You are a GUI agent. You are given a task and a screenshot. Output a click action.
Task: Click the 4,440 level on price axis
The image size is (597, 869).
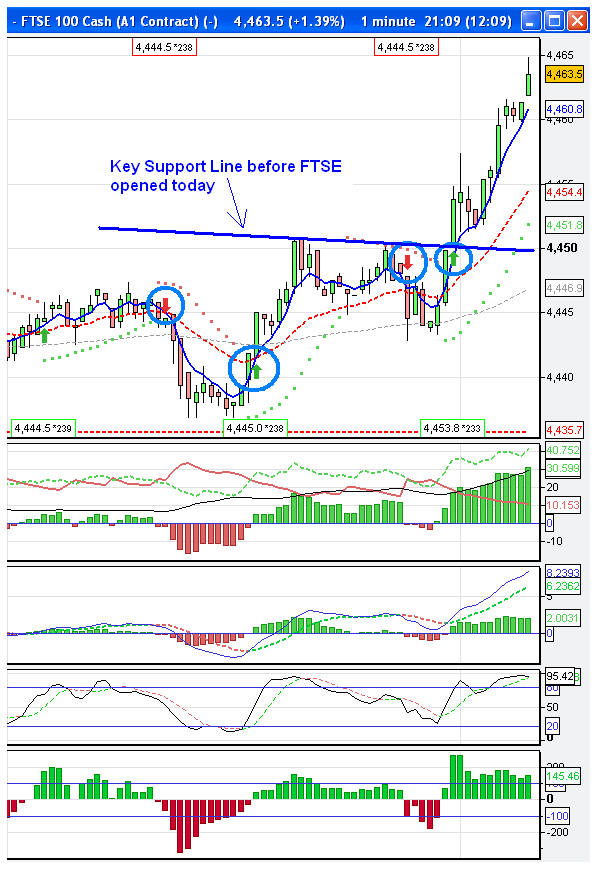coord(560,377)
